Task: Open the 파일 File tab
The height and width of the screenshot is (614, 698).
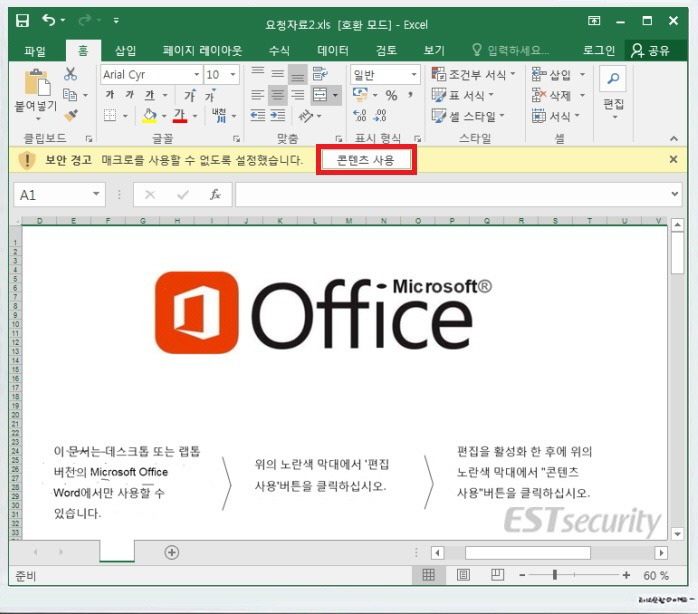Action: point(35,51)
